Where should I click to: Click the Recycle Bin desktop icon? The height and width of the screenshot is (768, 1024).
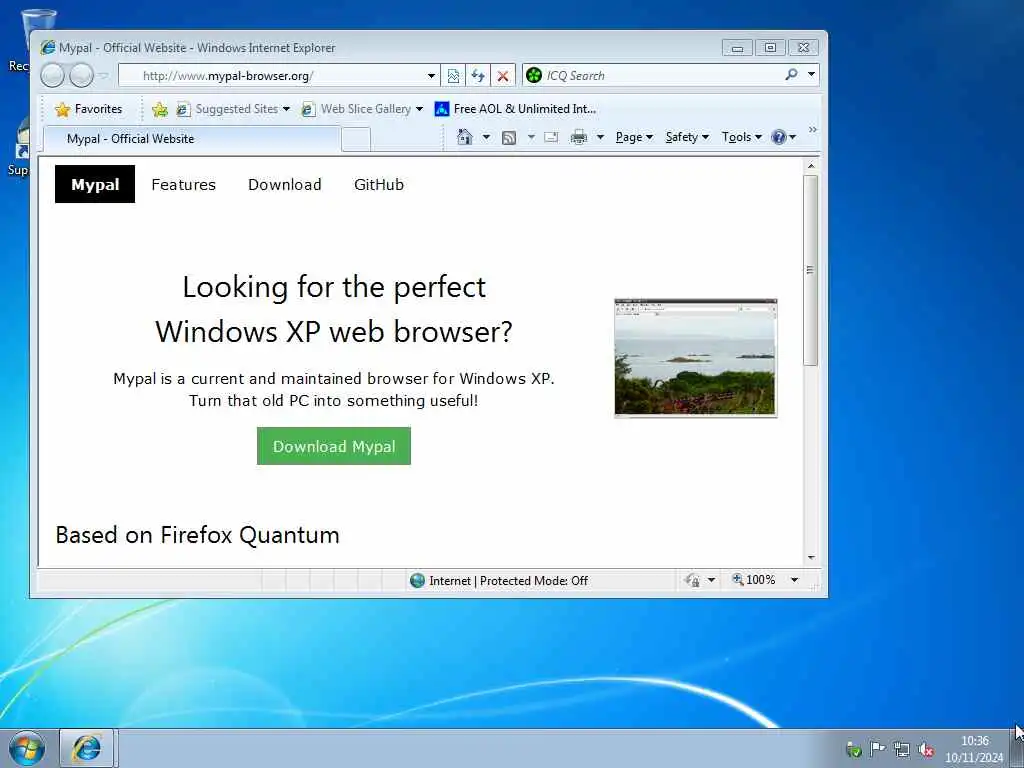pyautogui.click(x=29, y=40)
